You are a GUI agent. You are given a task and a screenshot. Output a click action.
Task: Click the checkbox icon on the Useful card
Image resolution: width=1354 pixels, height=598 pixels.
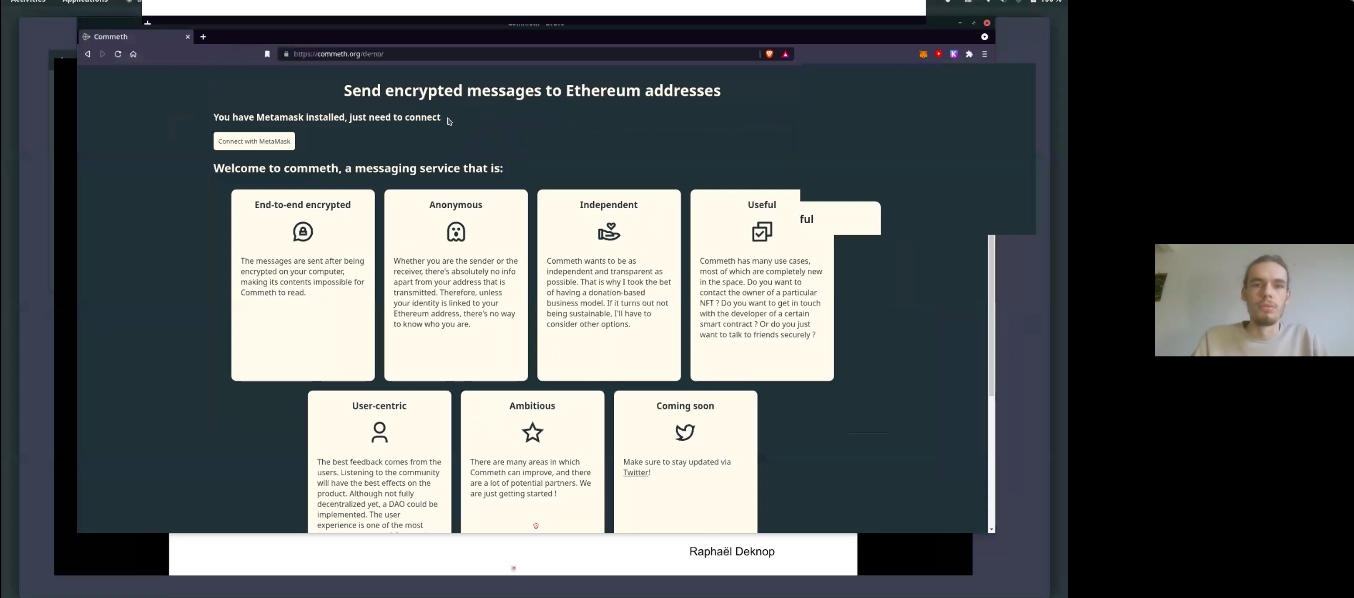[762, 232]
